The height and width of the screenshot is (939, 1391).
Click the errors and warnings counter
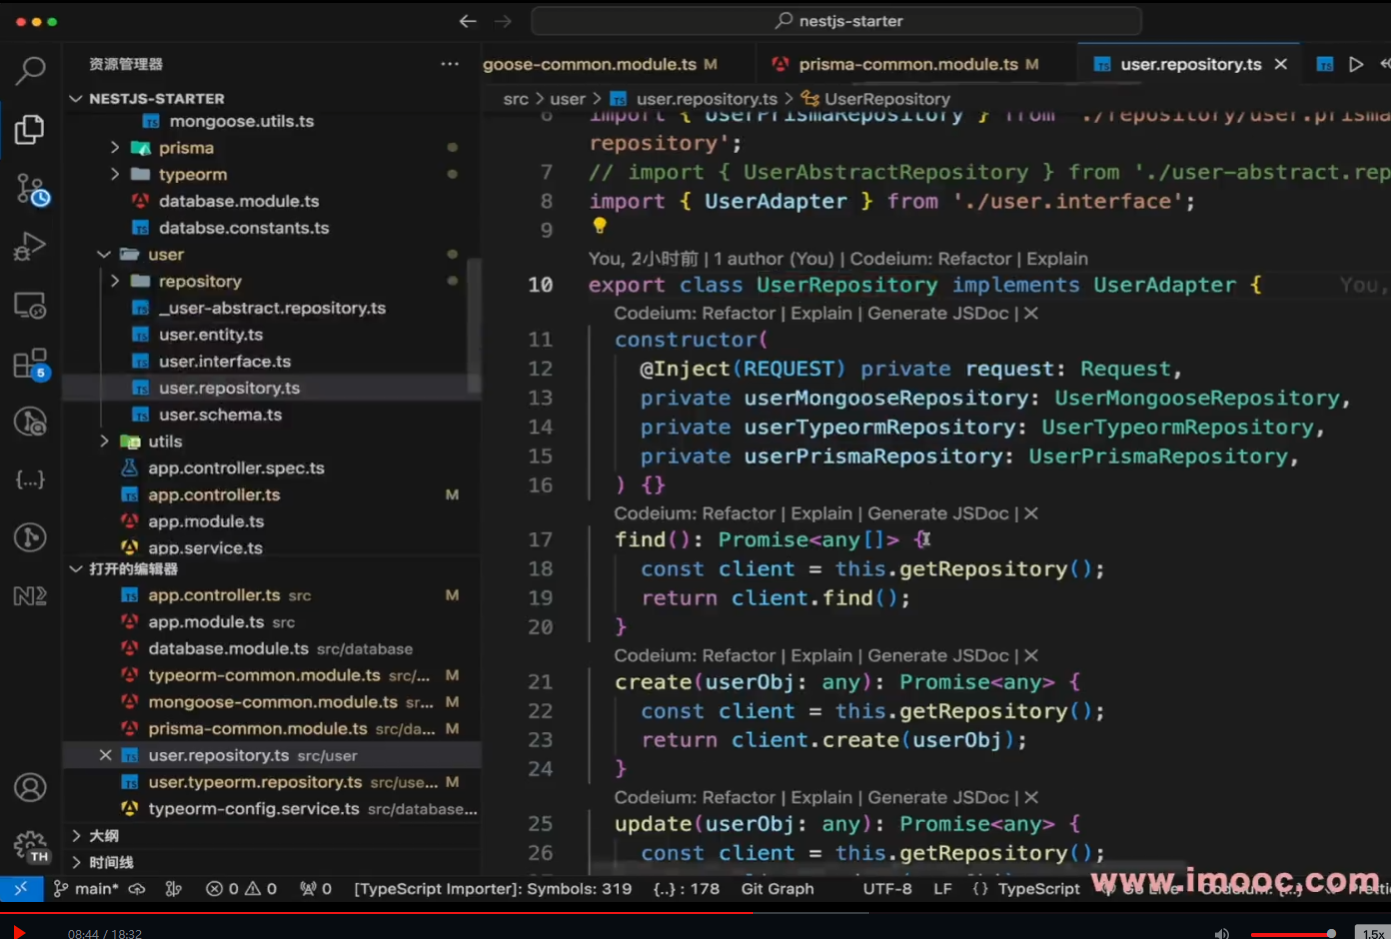click(x=241, y=888)
